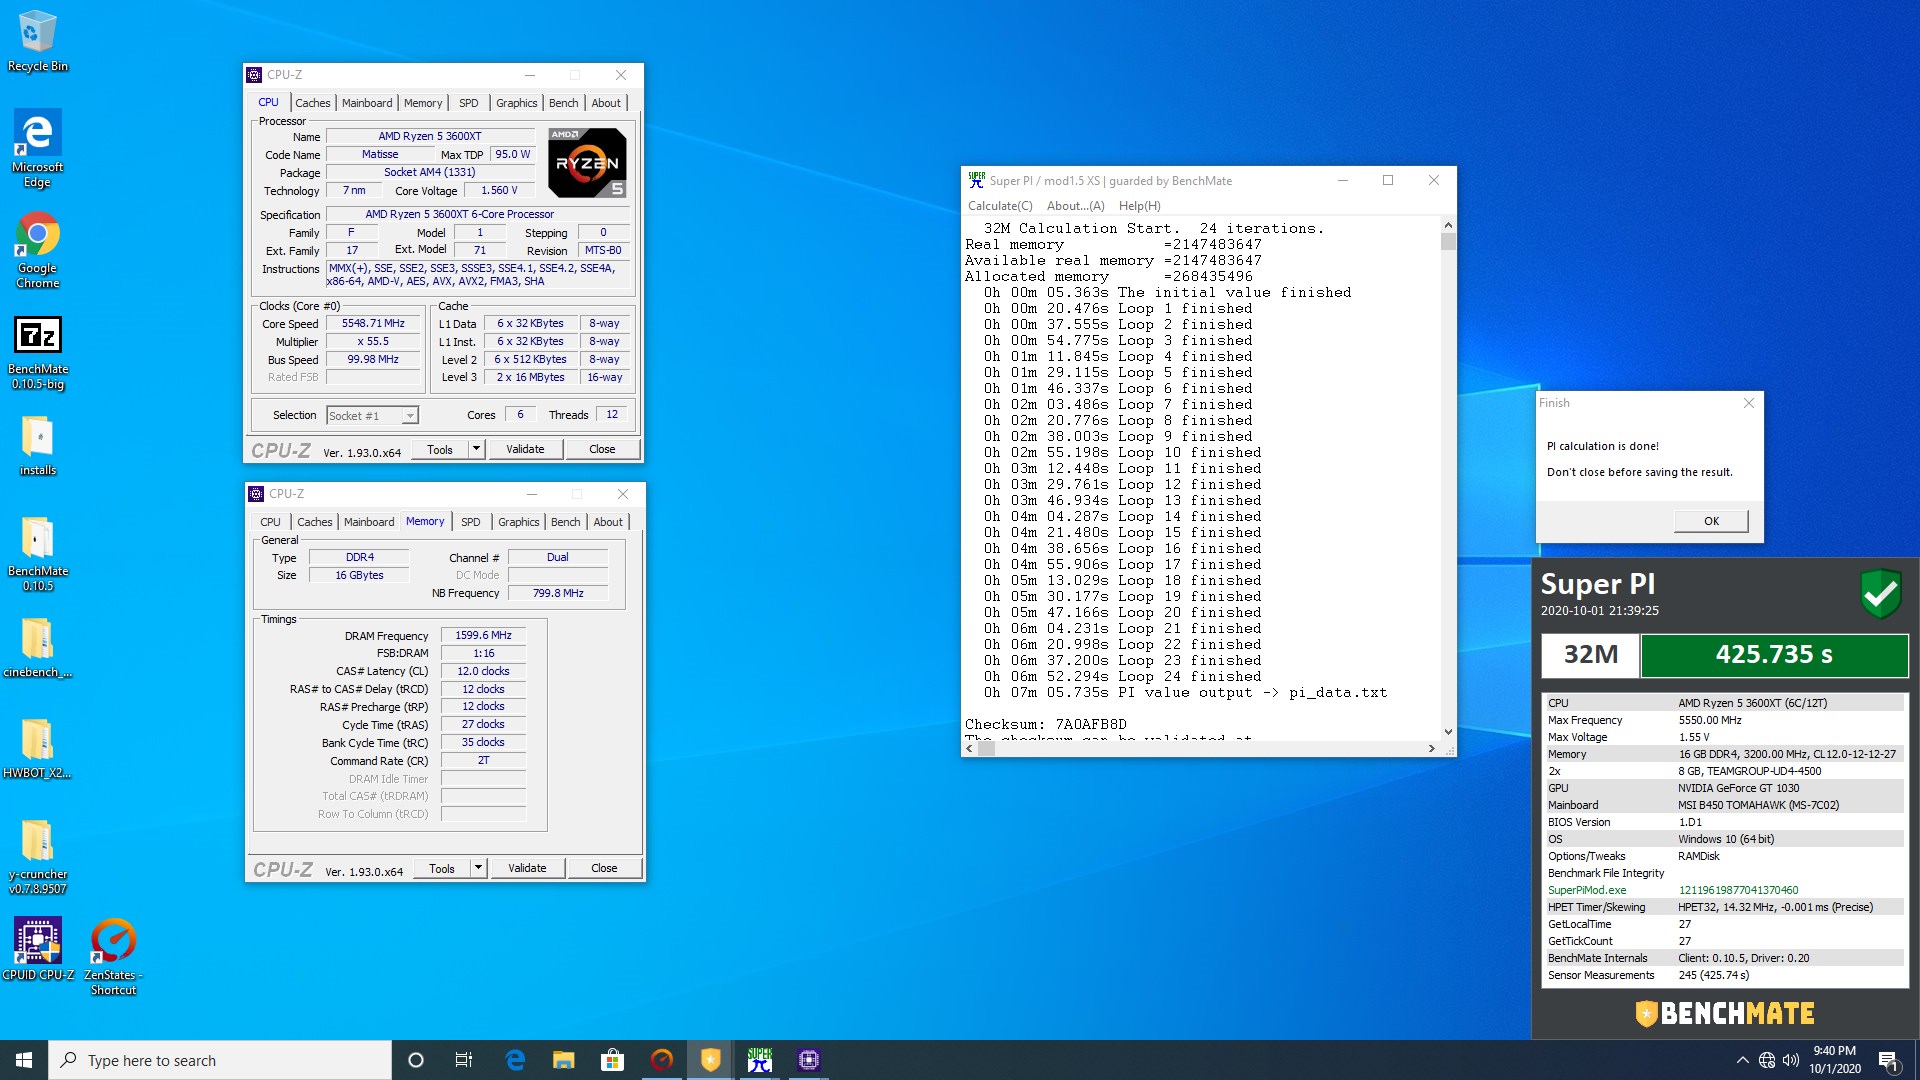Open the ZenStates shortcut icon

click(x=113, y=956)
